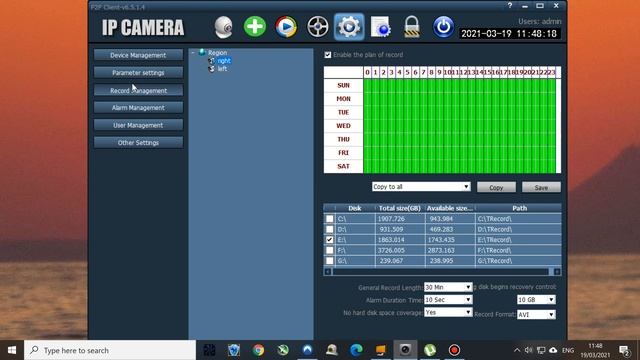Open the live camera view icon
640x360 pixels.
(x=223, y=27)
